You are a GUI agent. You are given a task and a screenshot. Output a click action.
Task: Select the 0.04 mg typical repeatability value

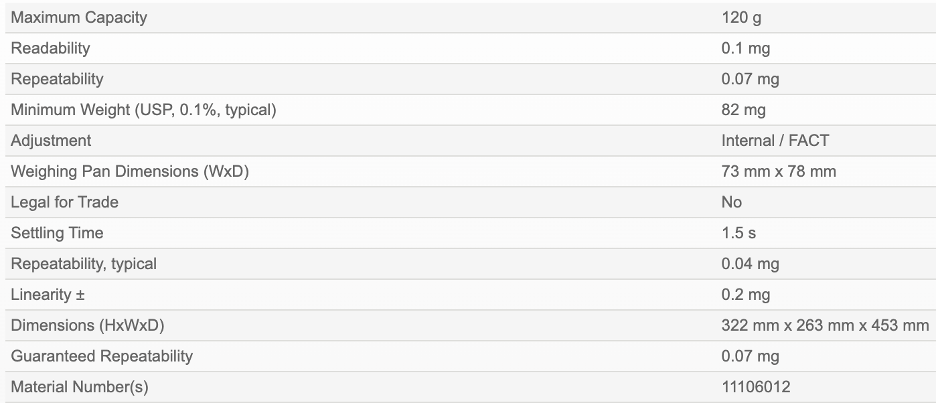click(750, 264)
